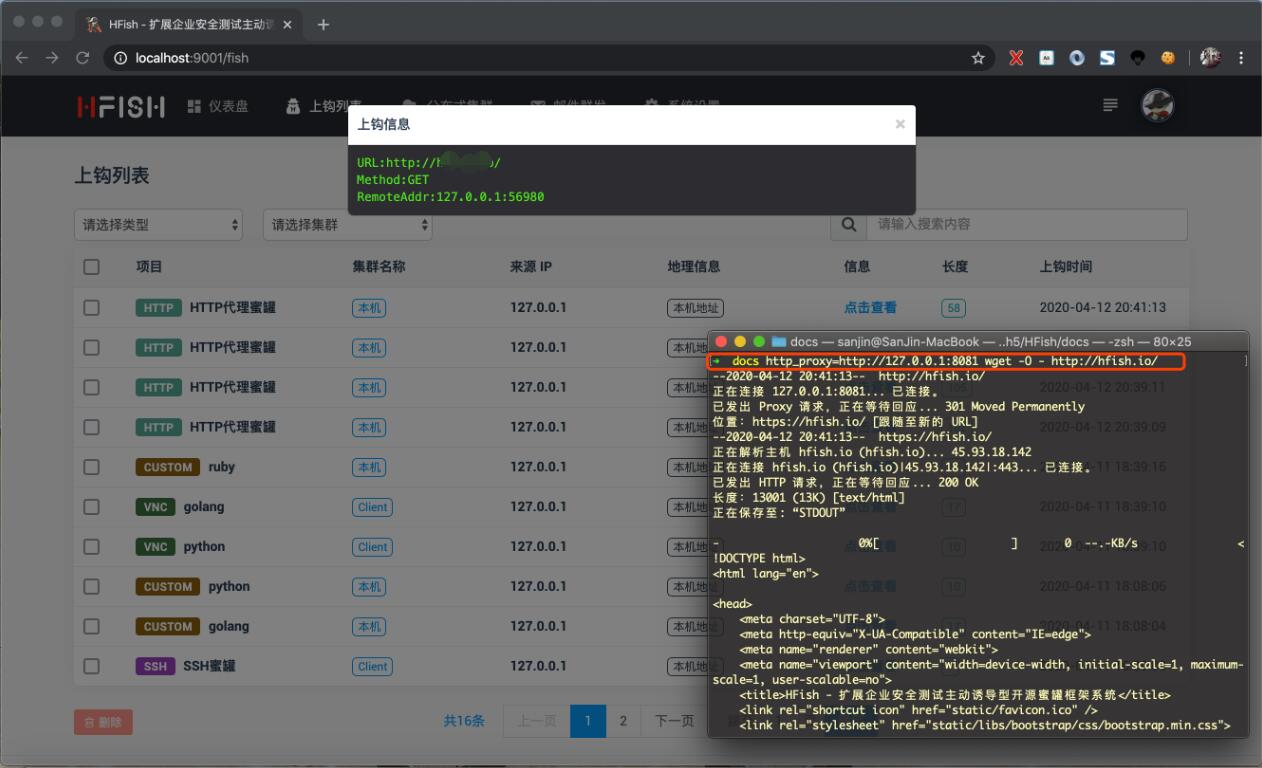Open the HFish user avatar with hat

pos(1157,105)
